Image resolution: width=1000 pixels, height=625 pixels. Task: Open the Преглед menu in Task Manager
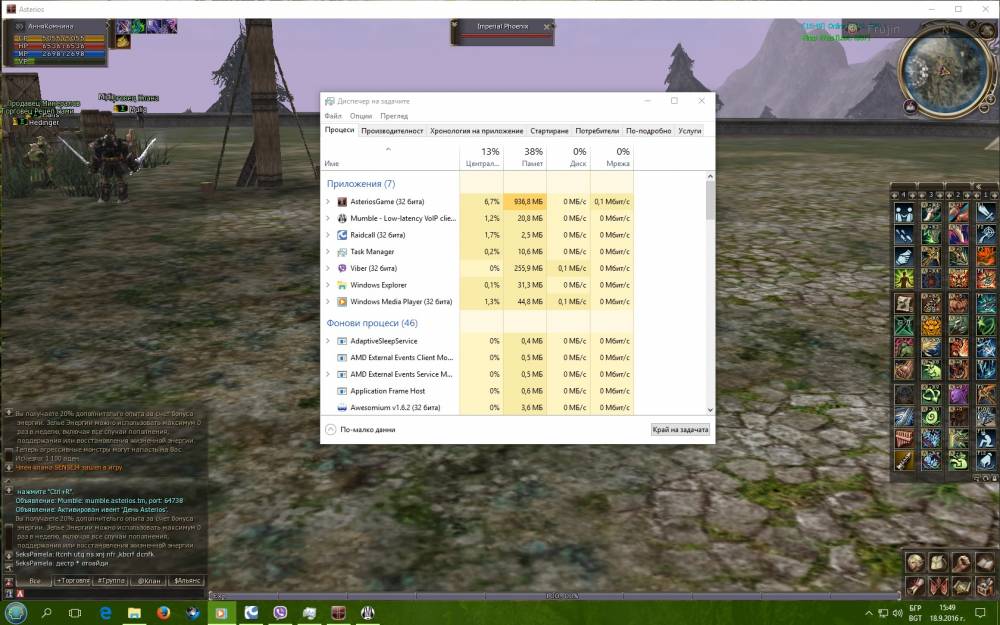[394, 116]
